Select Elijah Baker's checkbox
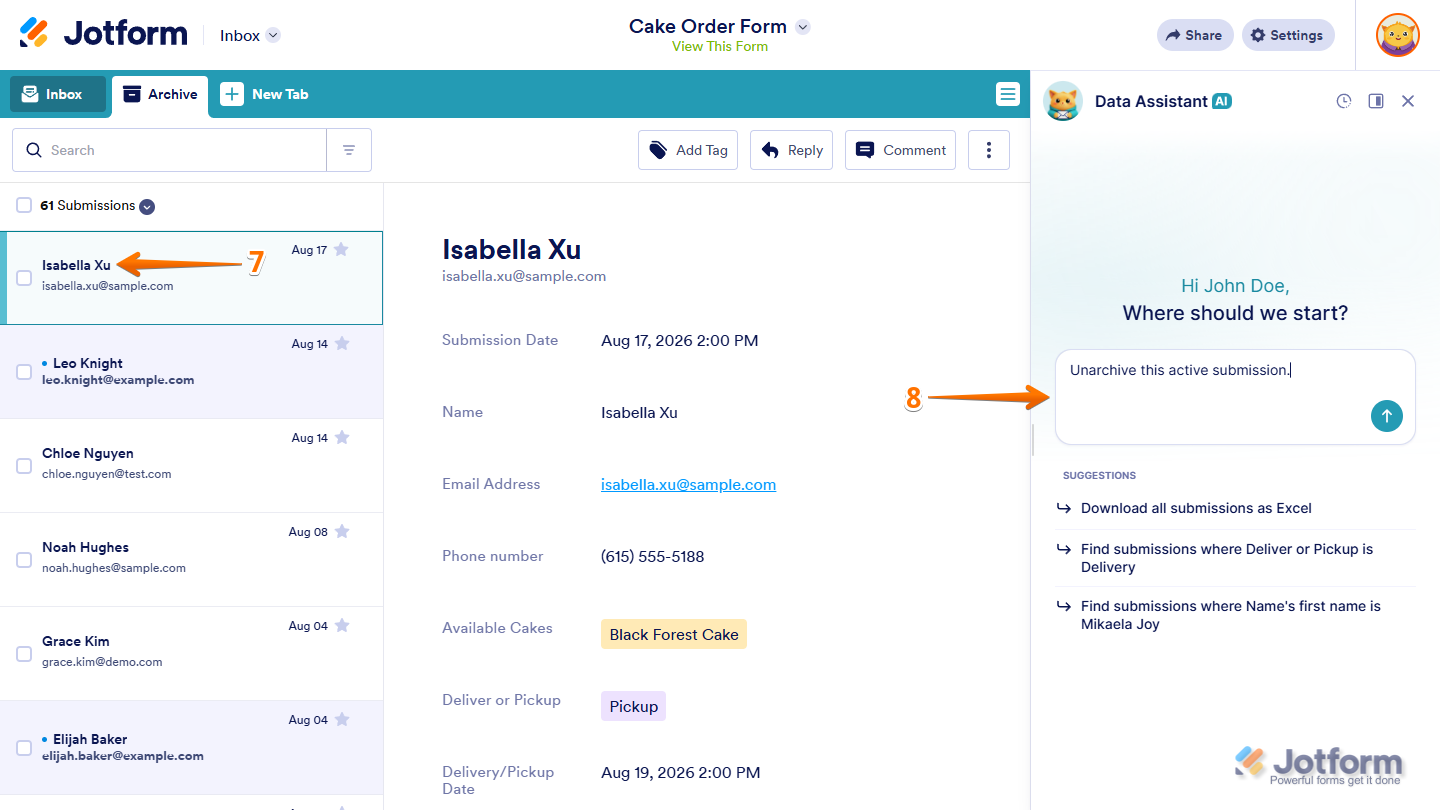The height and width of the screenshot is (810, 1440). pyautogui.click(x=24, y=748)
